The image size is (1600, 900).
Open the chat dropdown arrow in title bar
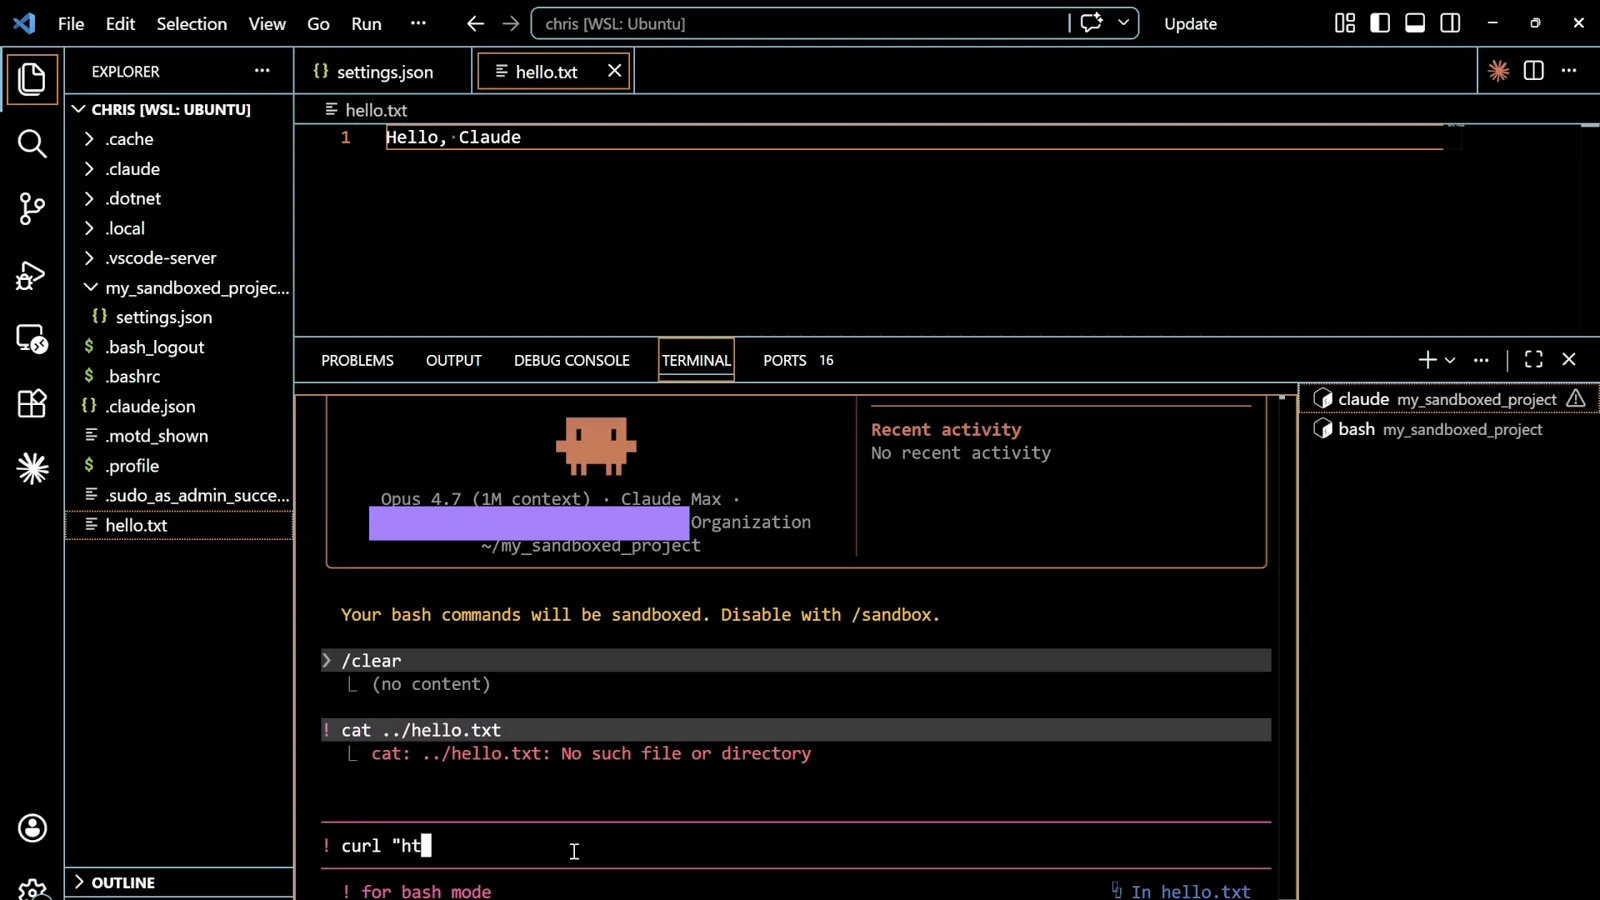coord(1124,23)
